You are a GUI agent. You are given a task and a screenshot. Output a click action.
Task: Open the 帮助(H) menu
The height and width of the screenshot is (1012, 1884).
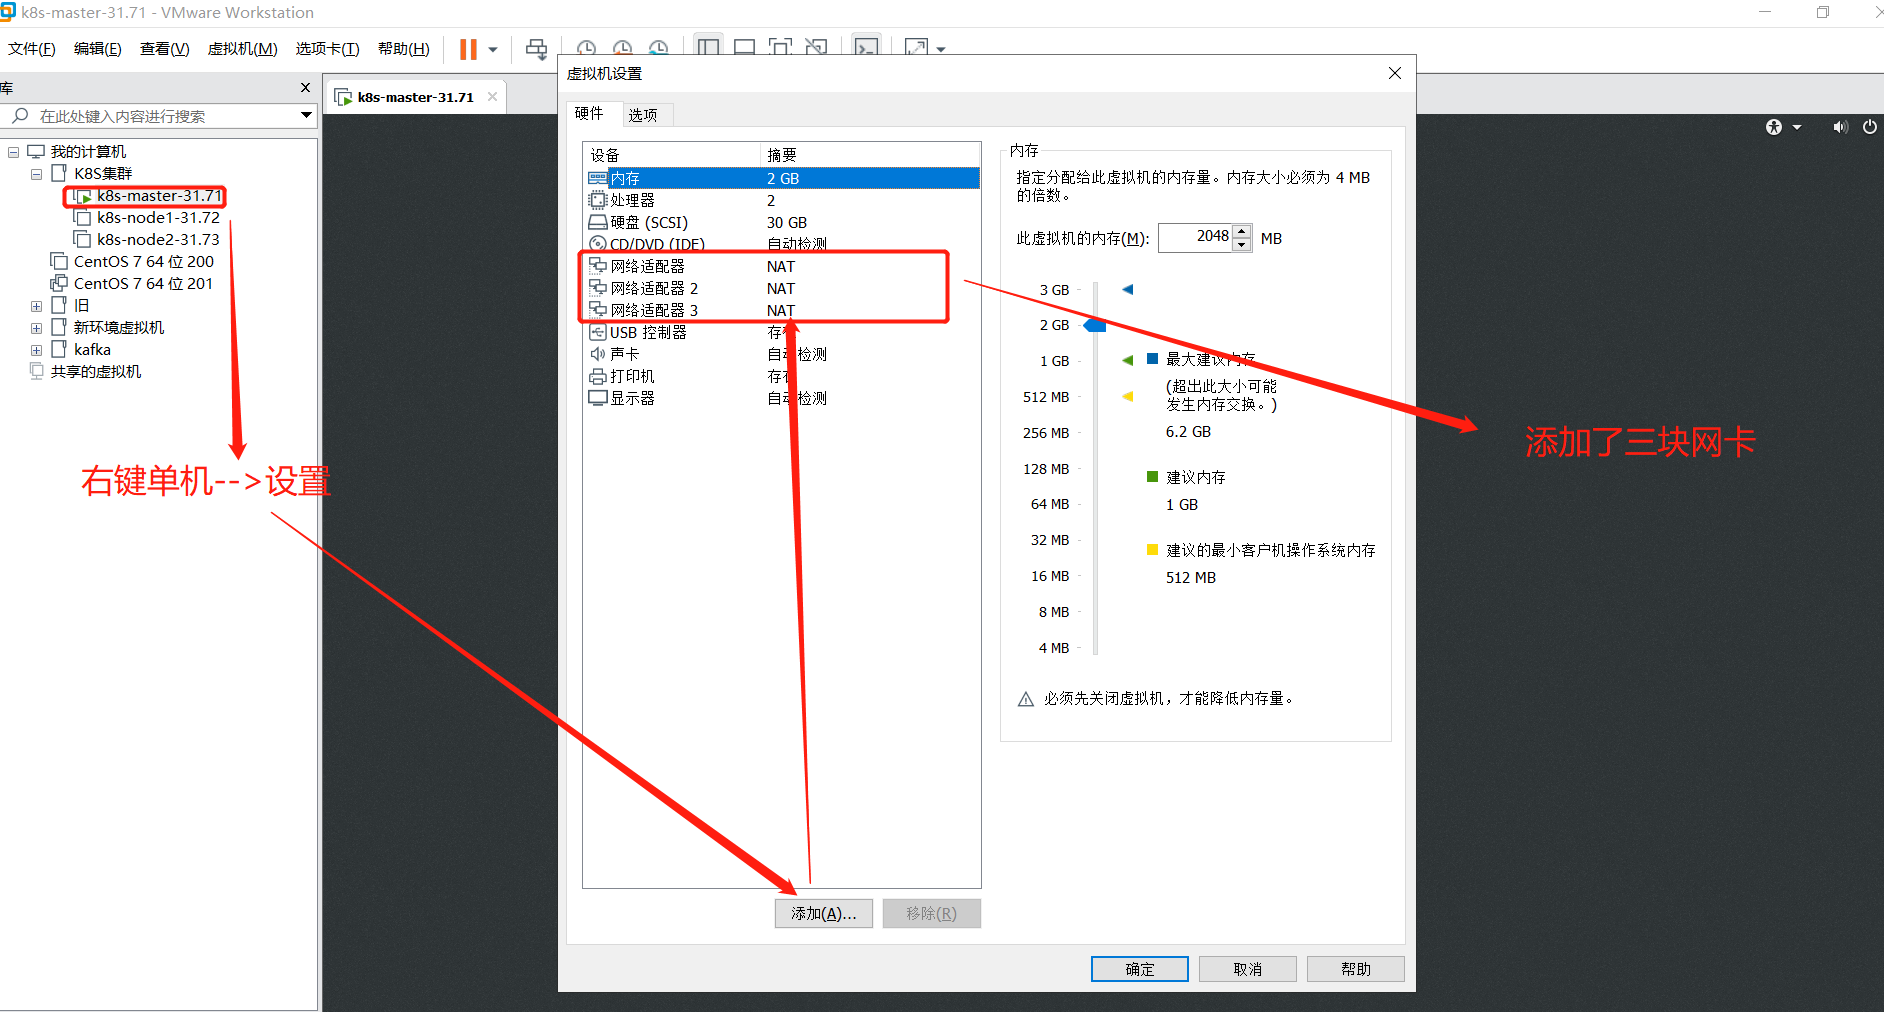click(x=404, y=49)
